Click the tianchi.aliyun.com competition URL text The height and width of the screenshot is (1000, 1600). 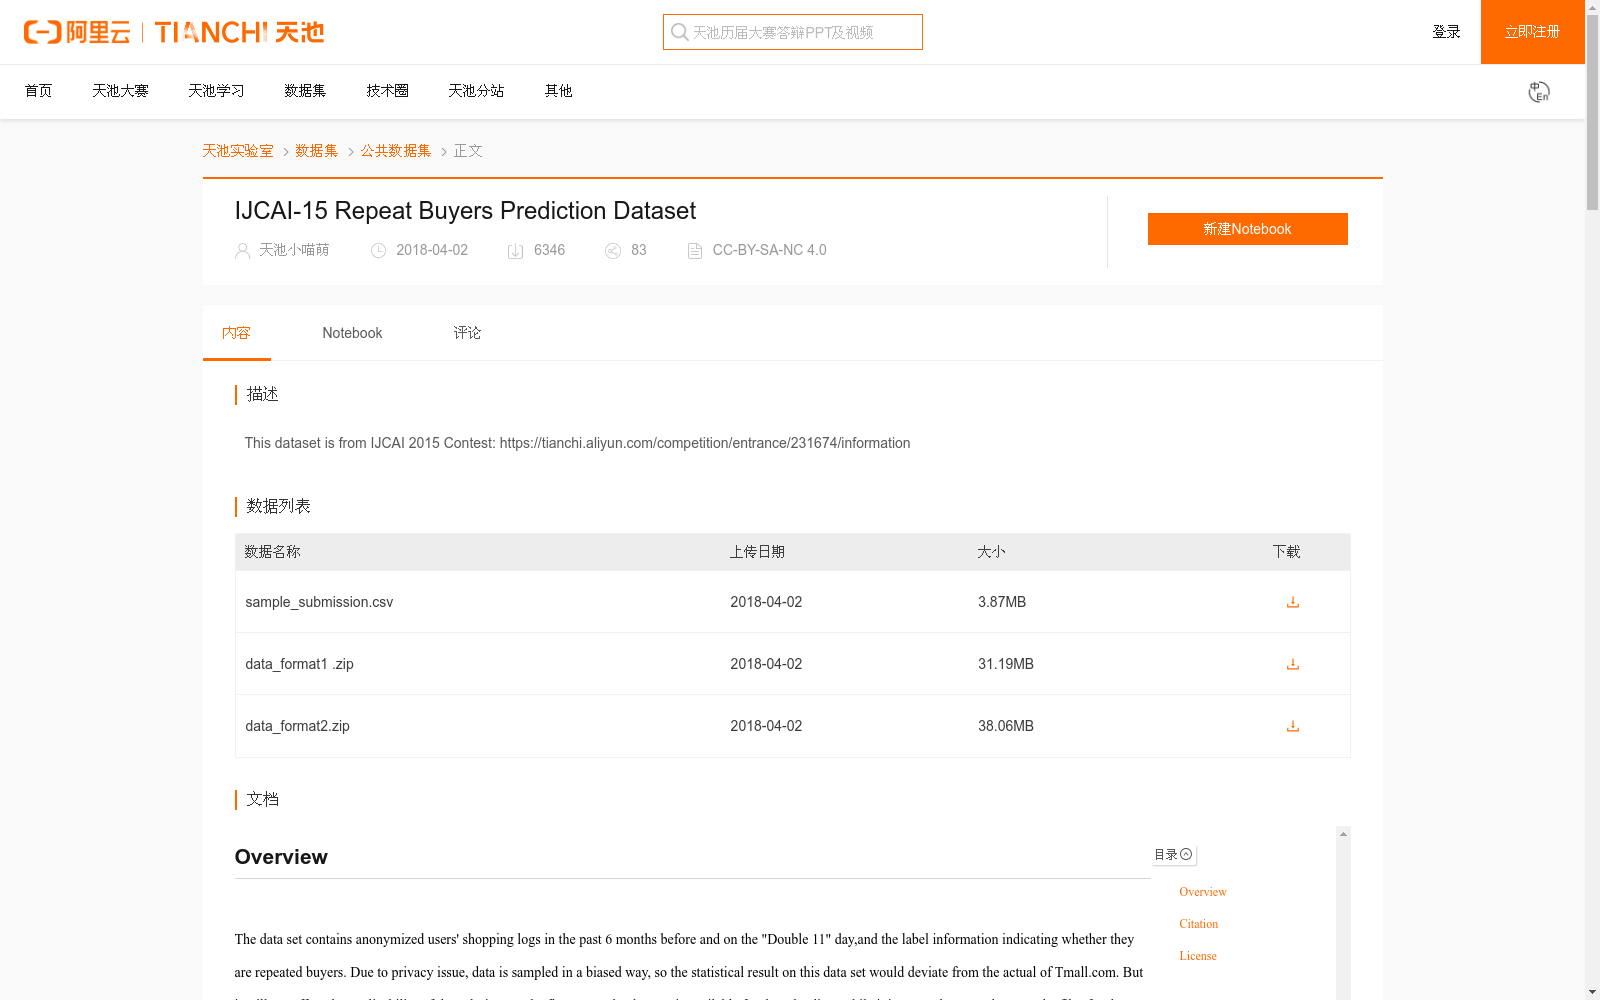click(x=705, y=443)
